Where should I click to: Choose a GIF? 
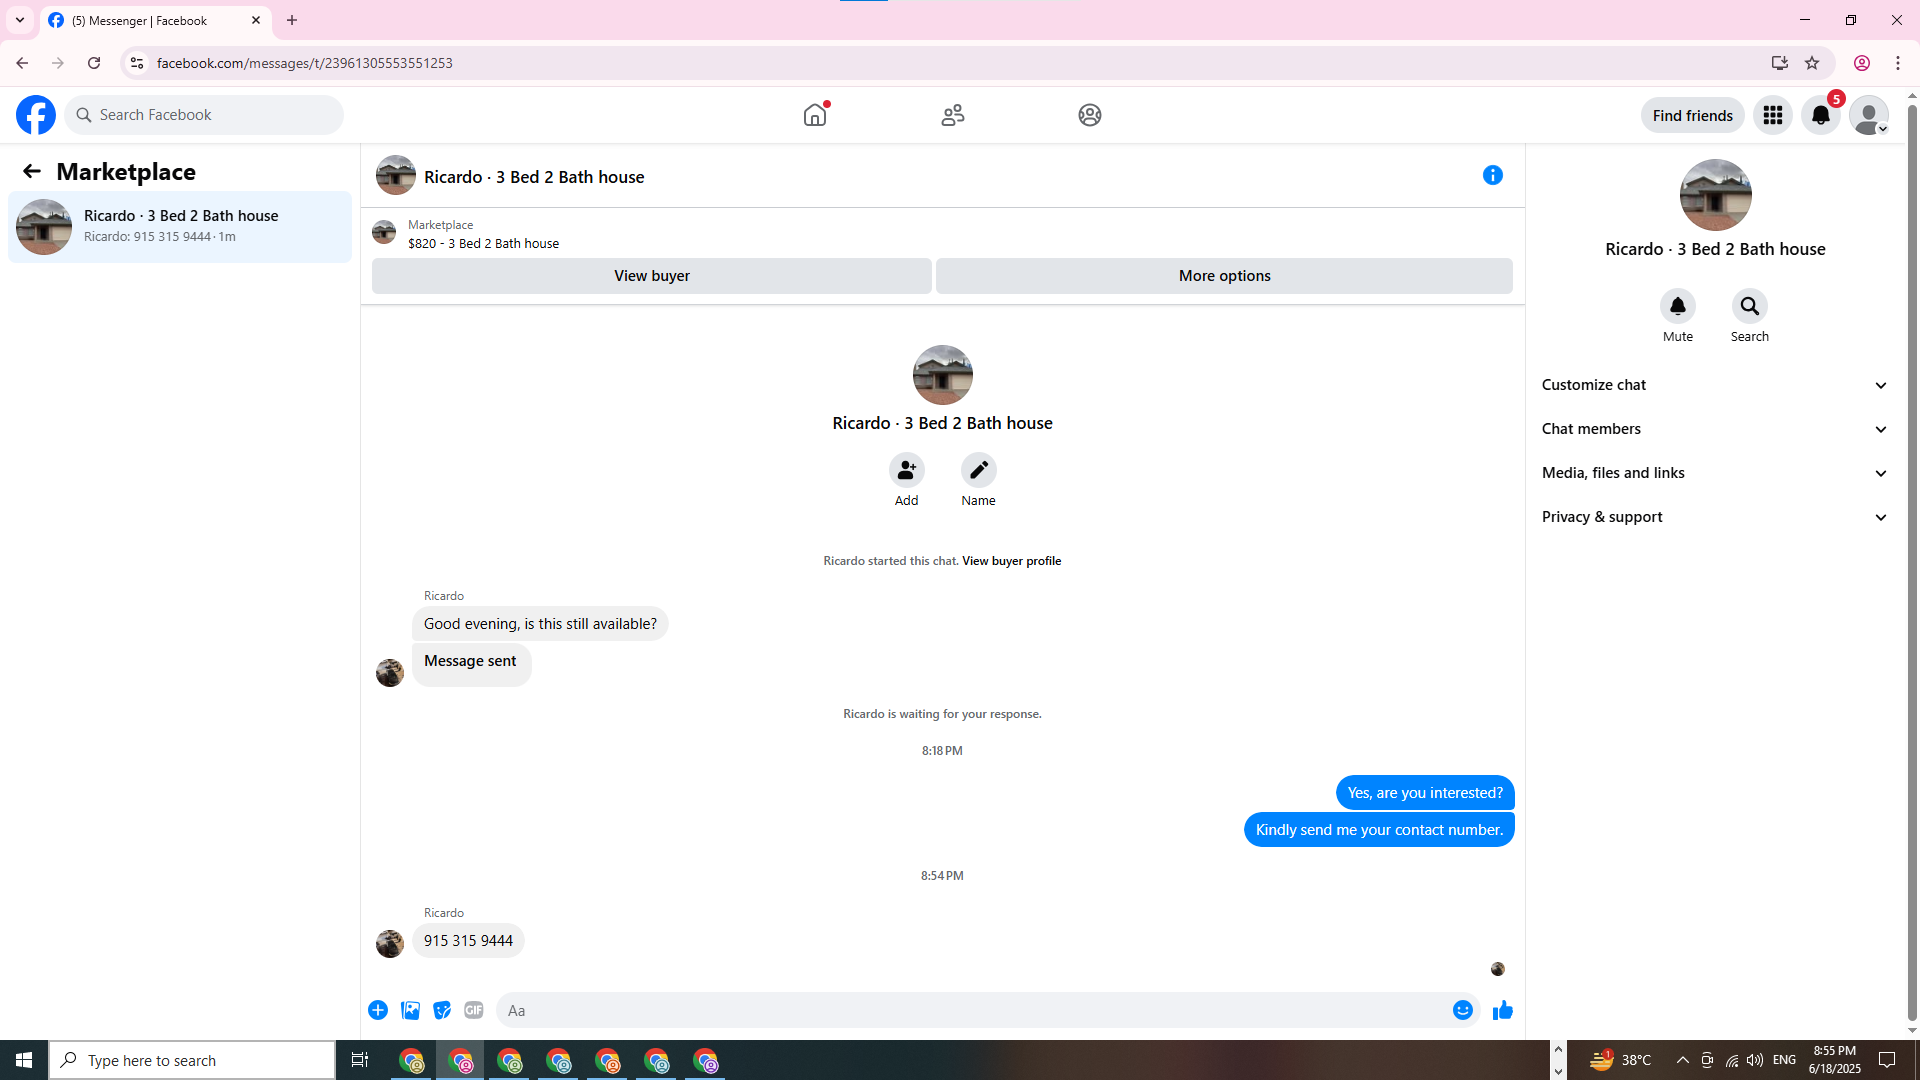tap(474, 1010)
